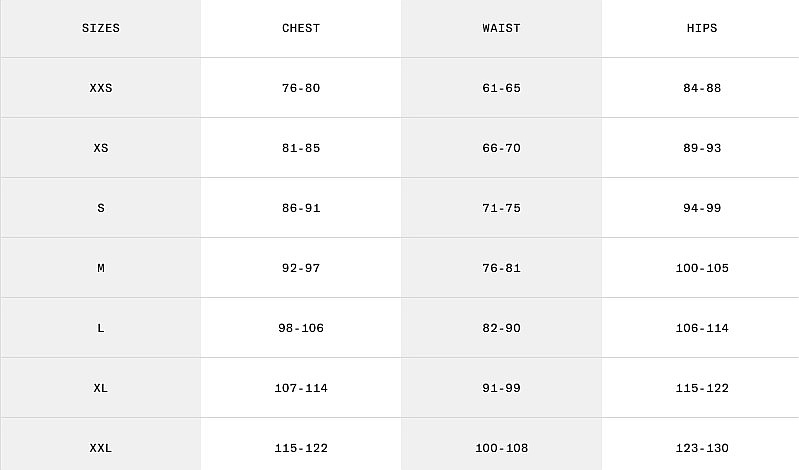
Task: Click the M hips value 100-105
Action: coord(701,268)
